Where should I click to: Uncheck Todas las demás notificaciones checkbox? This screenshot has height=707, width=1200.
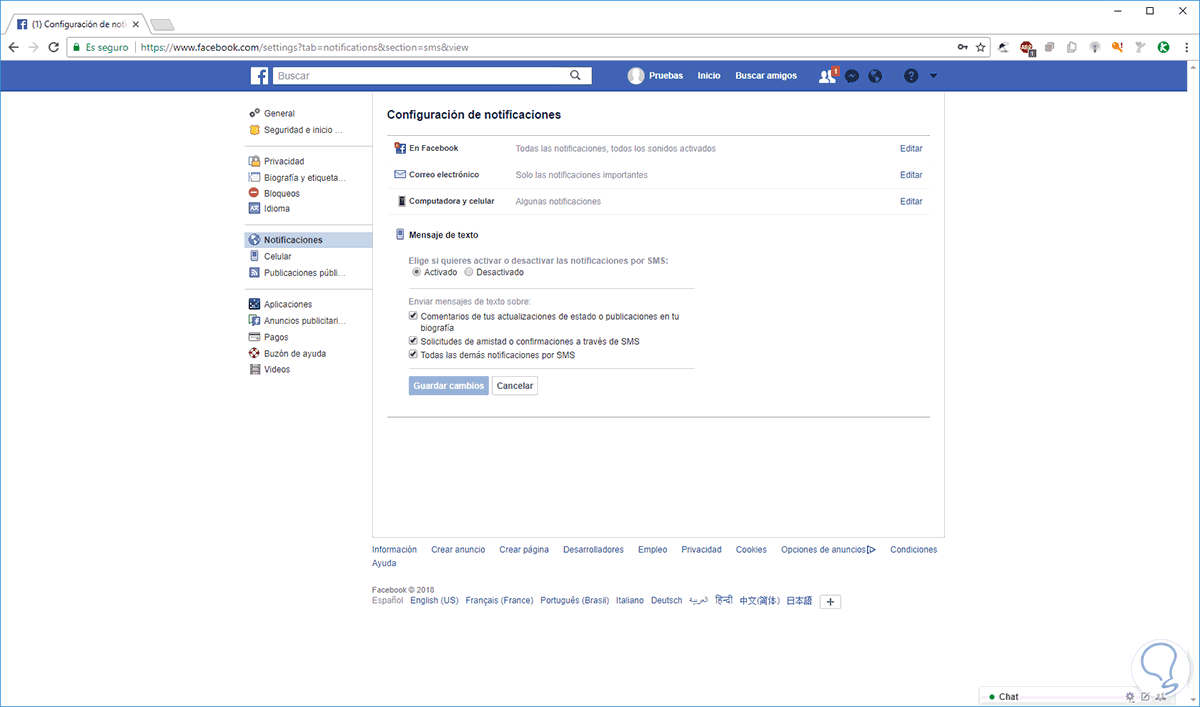(413, 354)
